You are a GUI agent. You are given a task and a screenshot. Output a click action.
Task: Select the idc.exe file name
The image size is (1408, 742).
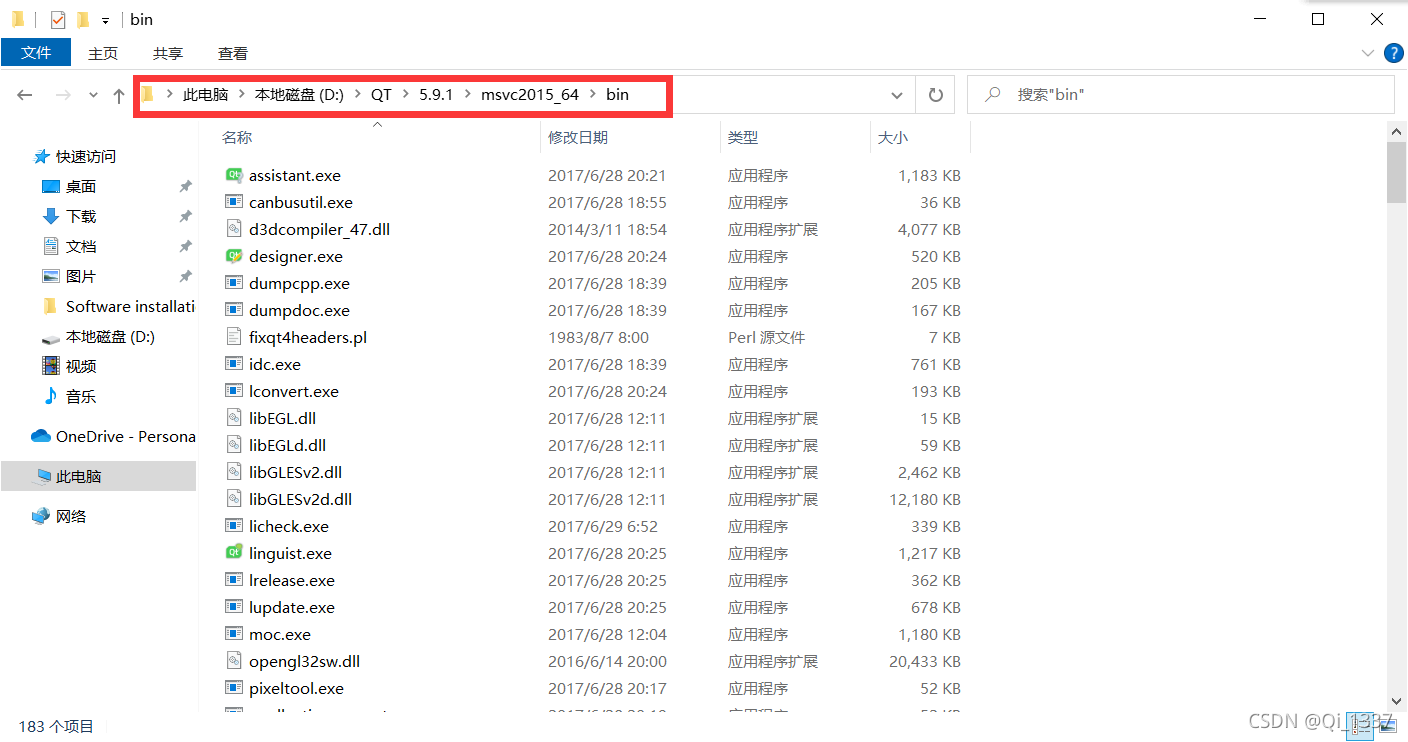pos(275,364)
